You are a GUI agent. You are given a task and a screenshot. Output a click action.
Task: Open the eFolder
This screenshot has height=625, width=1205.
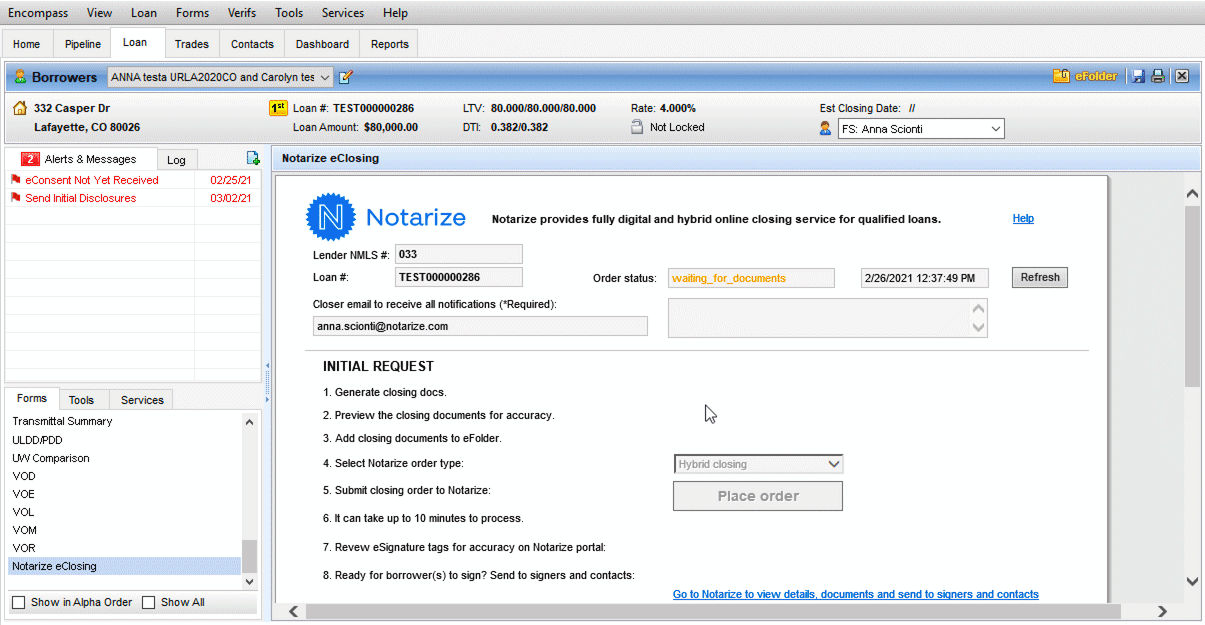pos(1085,77)
